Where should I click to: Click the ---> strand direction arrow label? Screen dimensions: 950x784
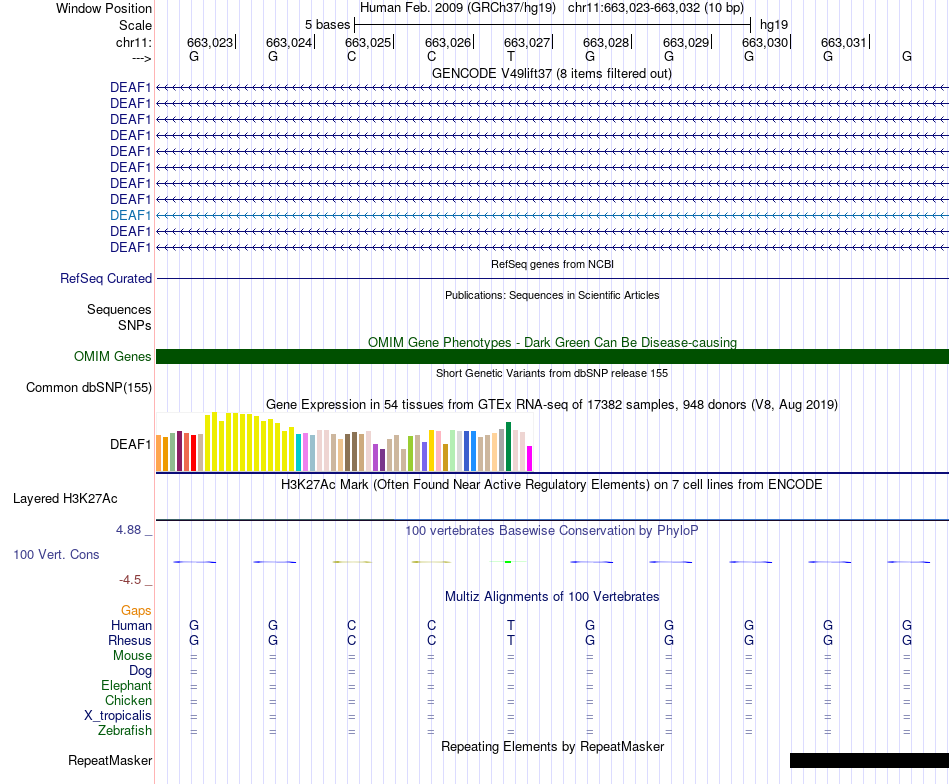point(141,58)
